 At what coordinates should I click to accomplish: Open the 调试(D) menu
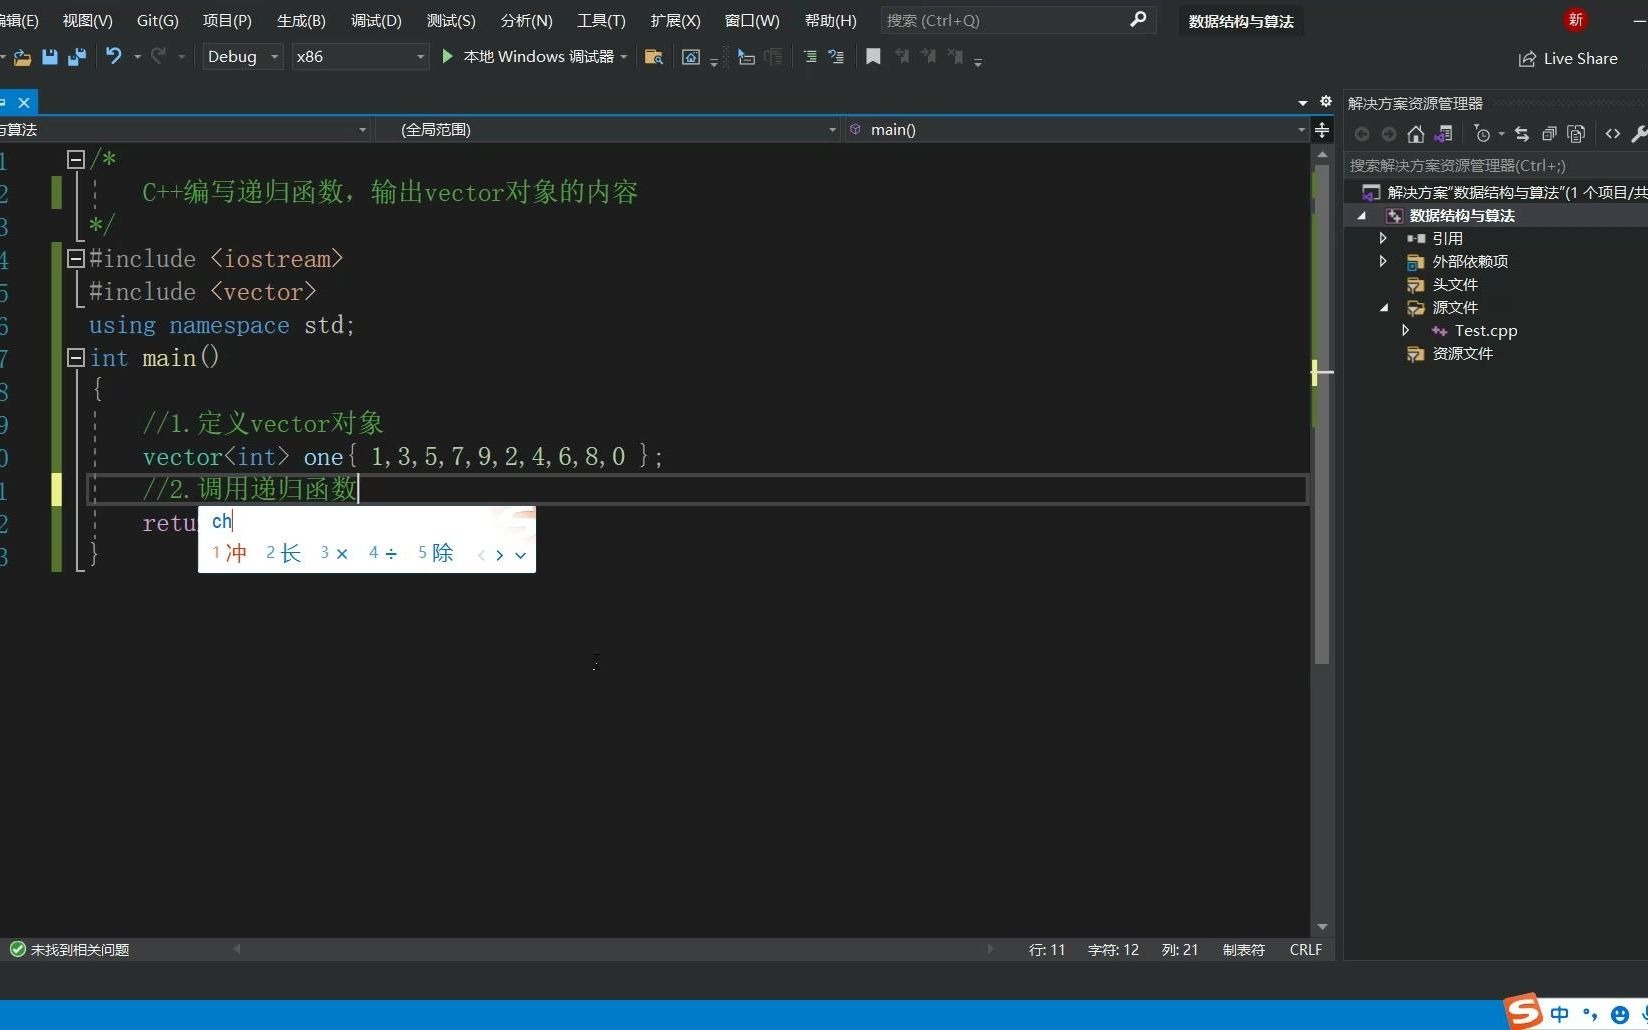(x=375, y=20)
